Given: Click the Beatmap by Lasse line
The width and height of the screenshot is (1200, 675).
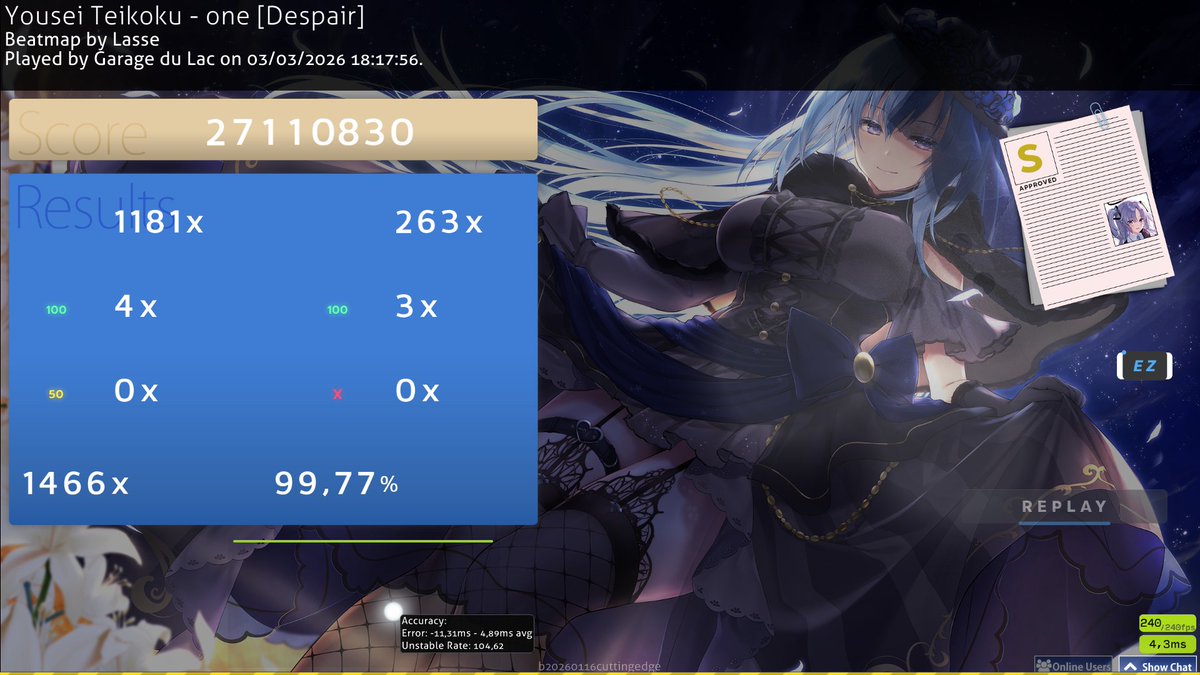Looking at the screenshot, I should 82,40.
